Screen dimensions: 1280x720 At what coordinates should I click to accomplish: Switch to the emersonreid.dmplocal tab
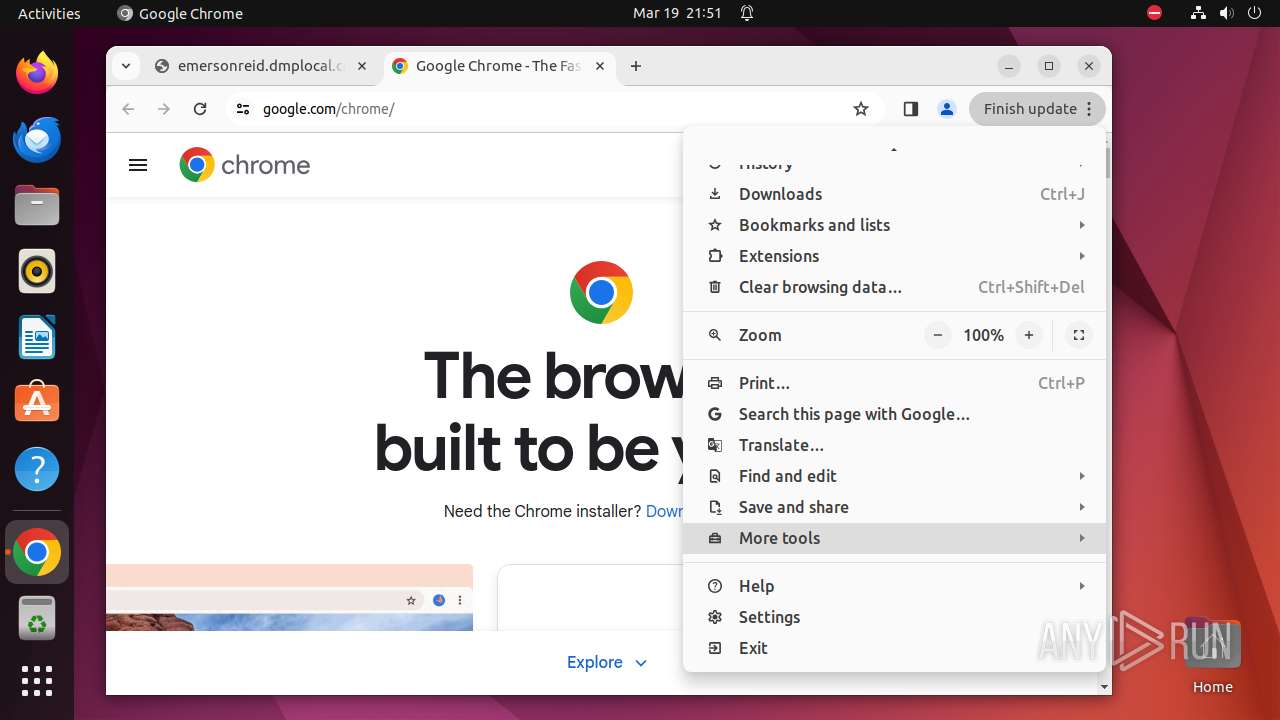point(263,66)
